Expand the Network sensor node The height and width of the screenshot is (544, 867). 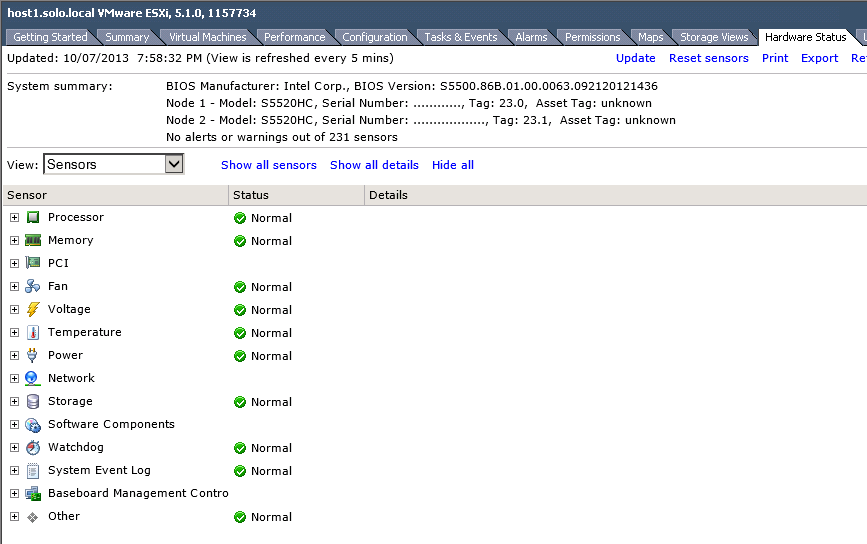tap(14, 378)
